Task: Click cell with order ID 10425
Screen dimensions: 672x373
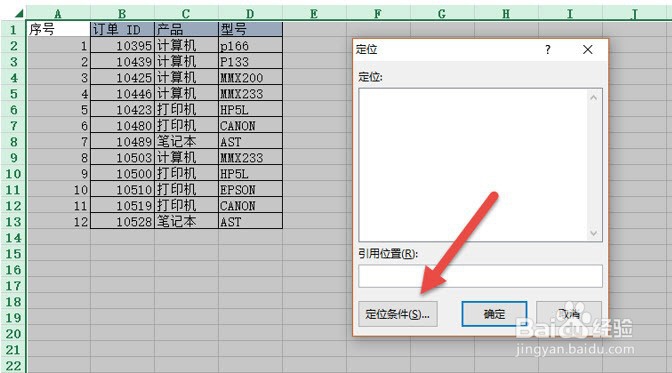Action: pyautogui.click(x=122, y=78)
